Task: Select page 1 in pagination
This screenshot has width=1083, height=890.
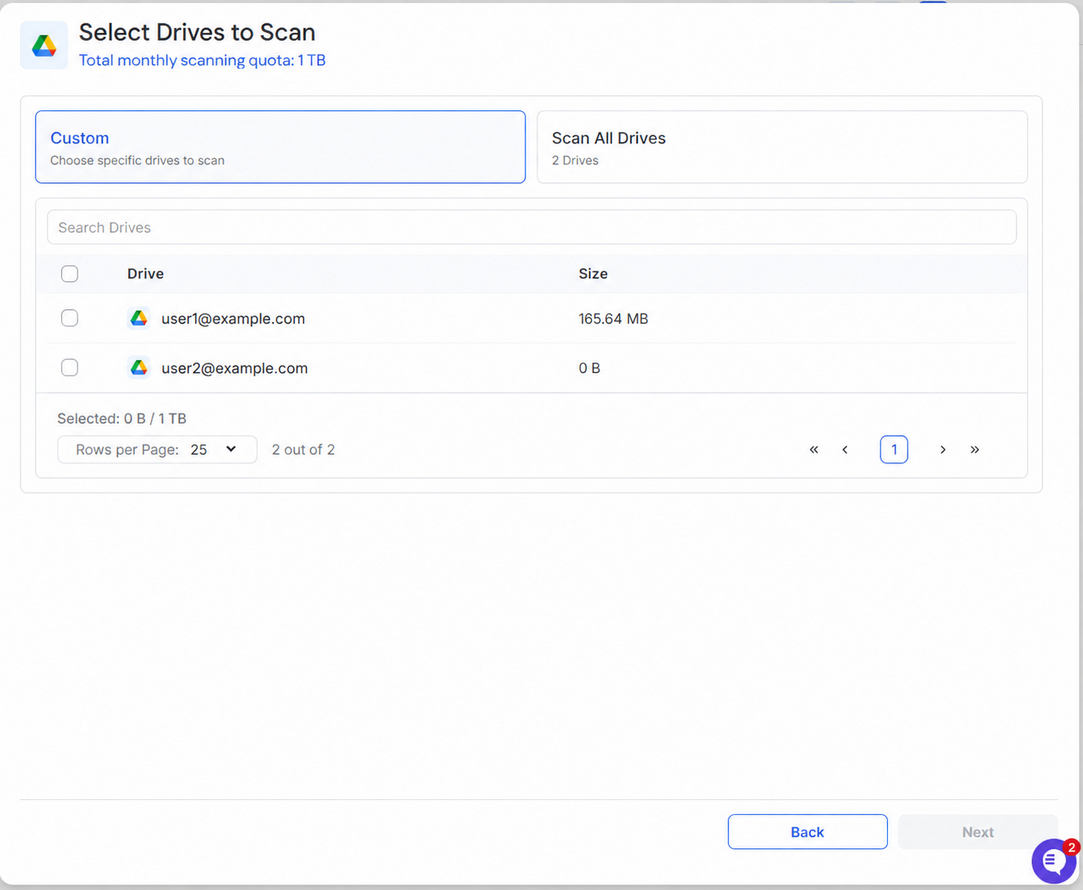Action: (x=894, y=449)
